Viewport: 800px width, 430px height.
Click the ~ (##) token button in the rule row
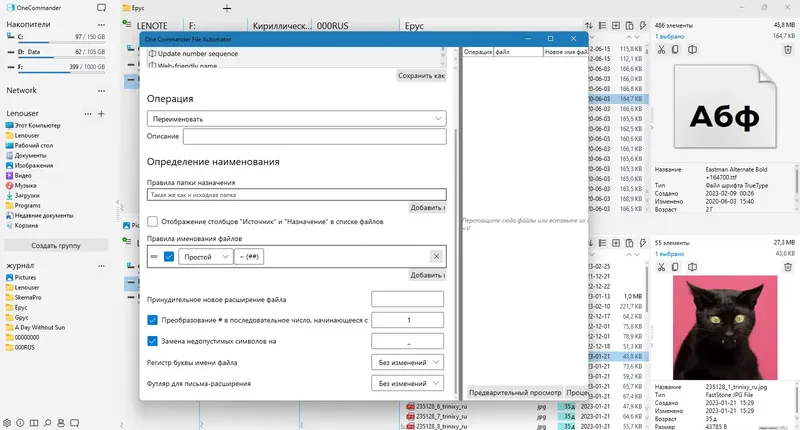(x=249, y=257)
